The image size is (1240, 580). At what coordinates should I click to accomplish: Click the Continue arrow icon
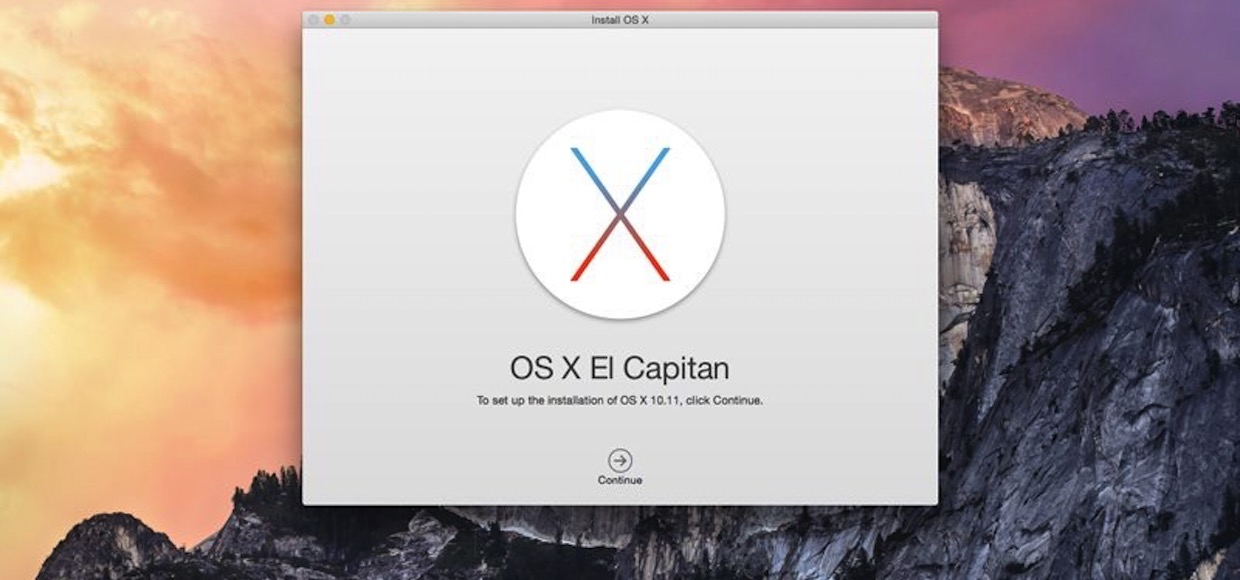tap(620, 460)
